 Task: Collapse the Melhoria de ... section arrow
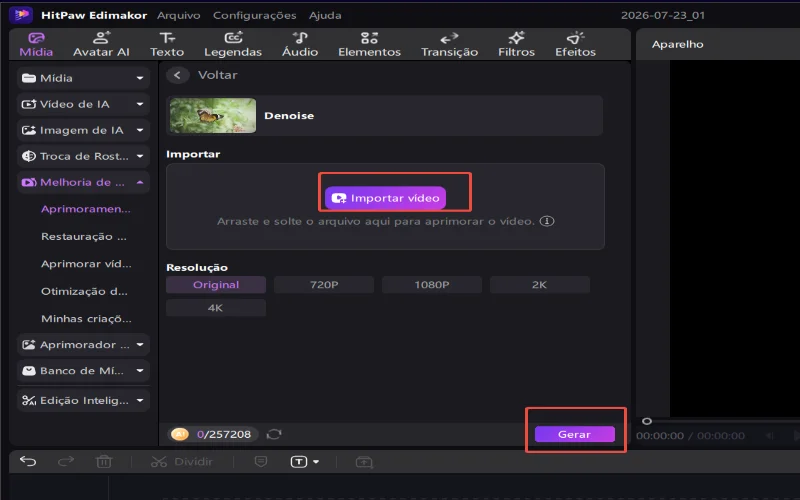[x=140, y=182]
